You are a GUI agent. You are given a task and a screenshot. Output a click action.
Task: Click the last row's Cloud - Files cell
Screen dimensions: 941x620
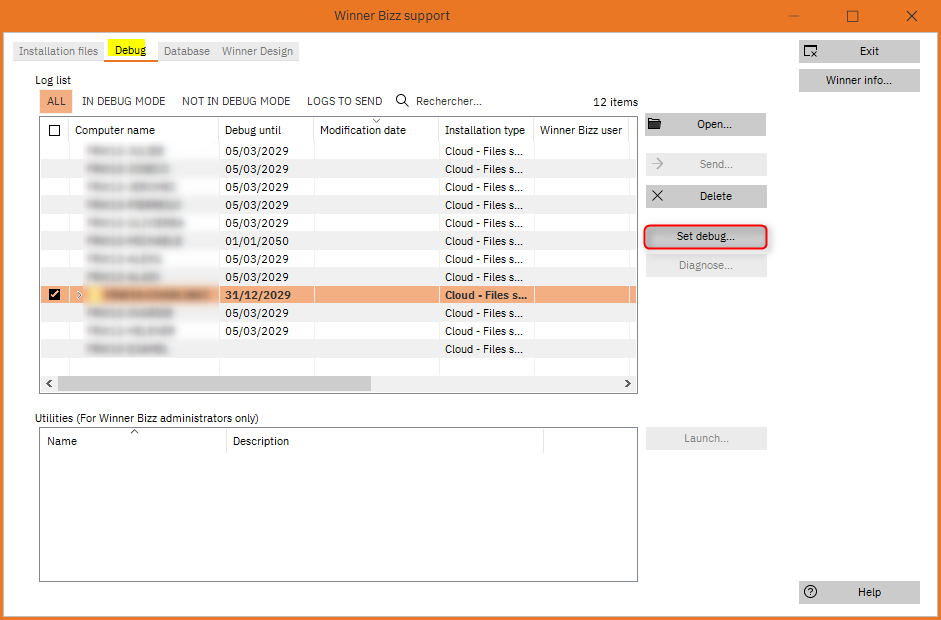tap(486, 349)
